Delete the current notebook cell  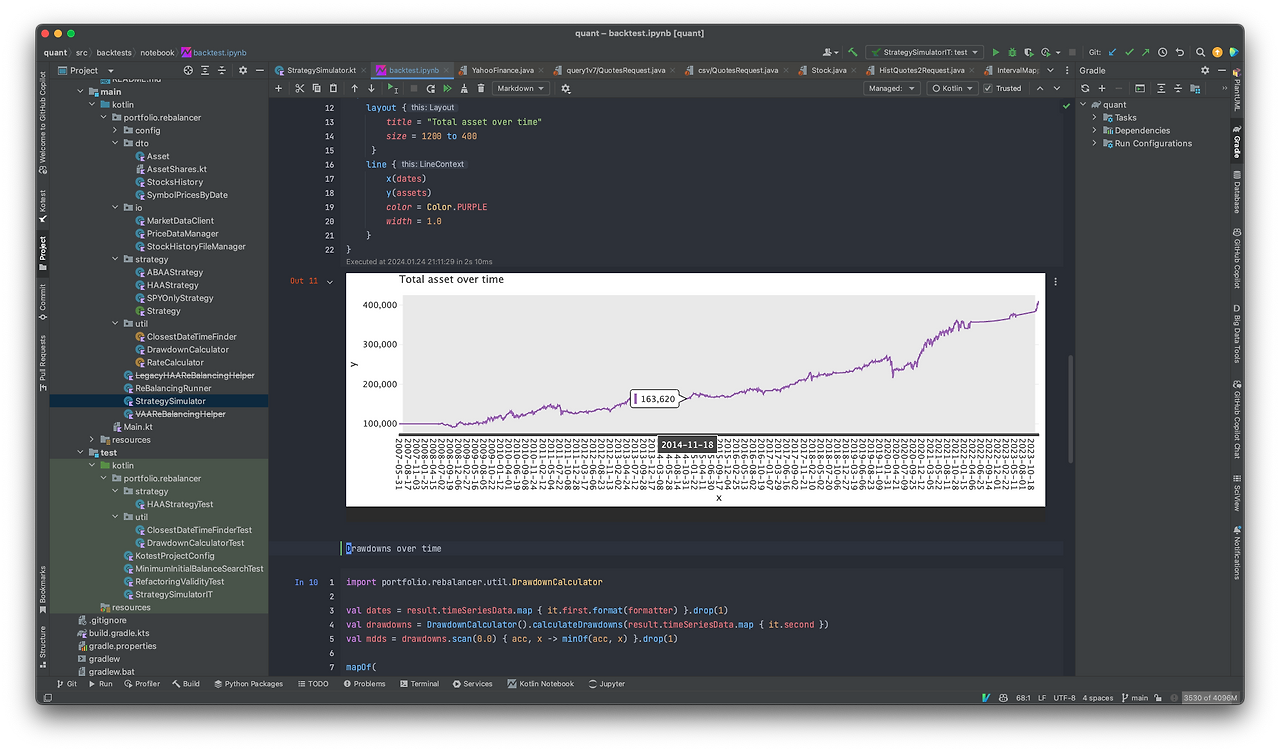[481, 88]
